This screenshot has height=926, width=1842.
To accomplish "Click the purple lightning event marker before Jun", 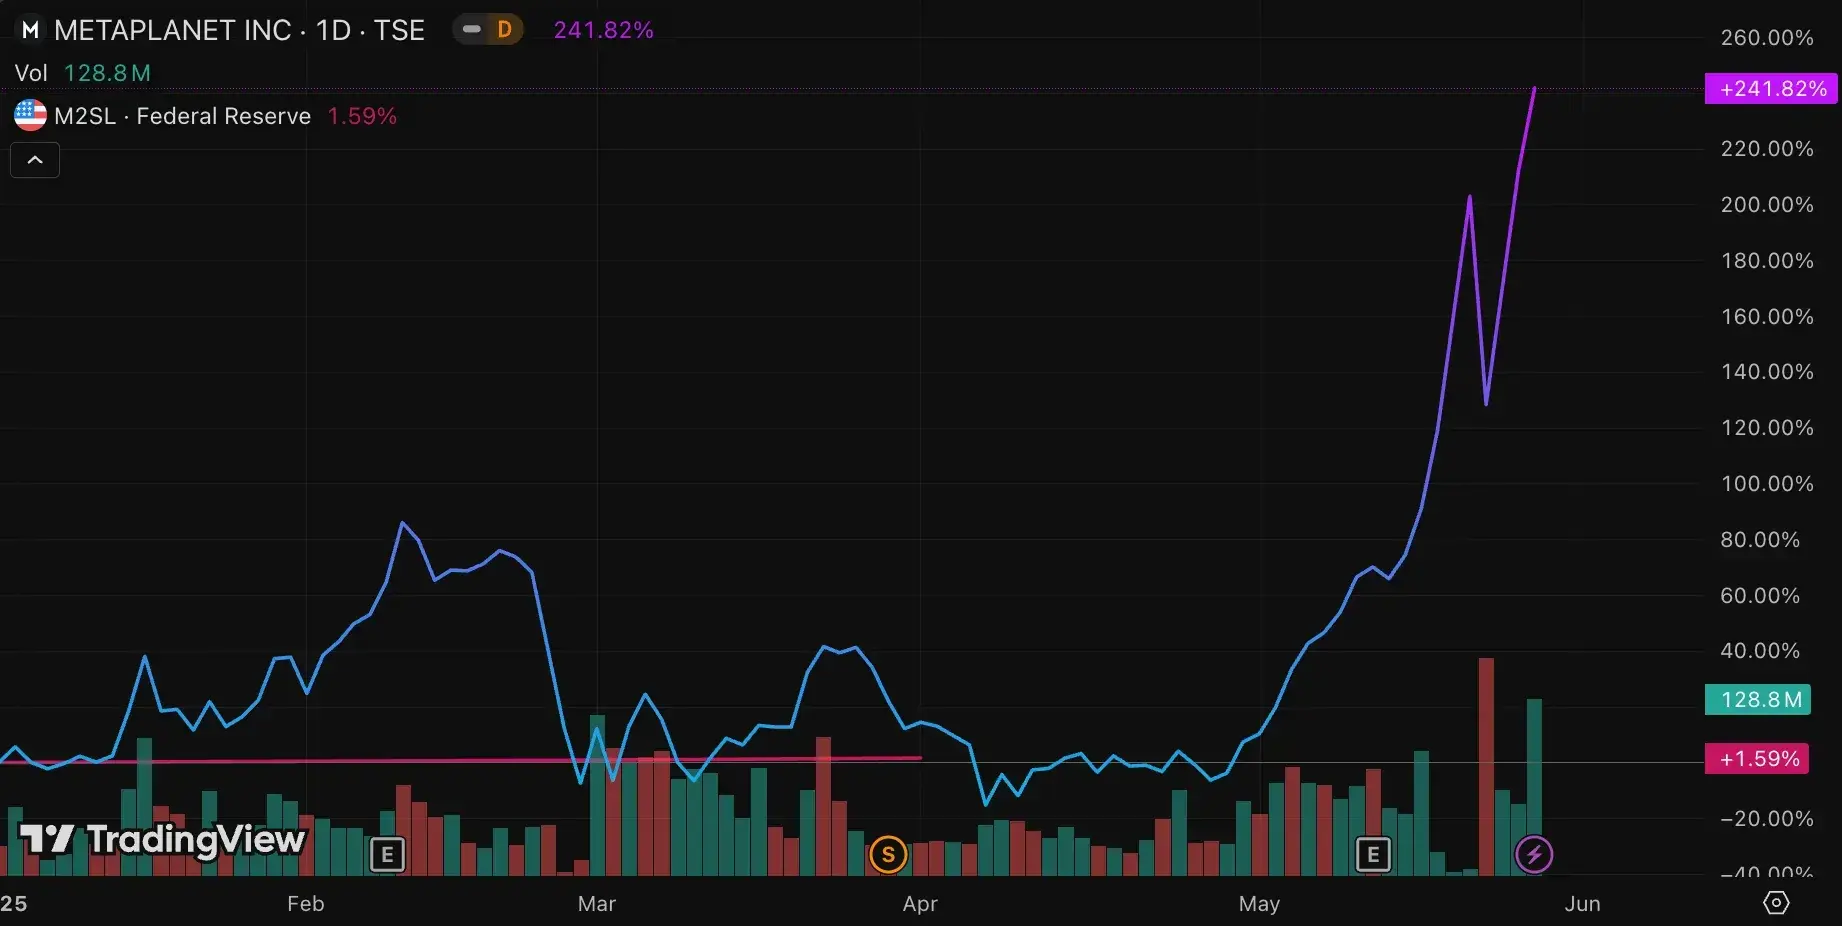I will (x=1533, y=854).
